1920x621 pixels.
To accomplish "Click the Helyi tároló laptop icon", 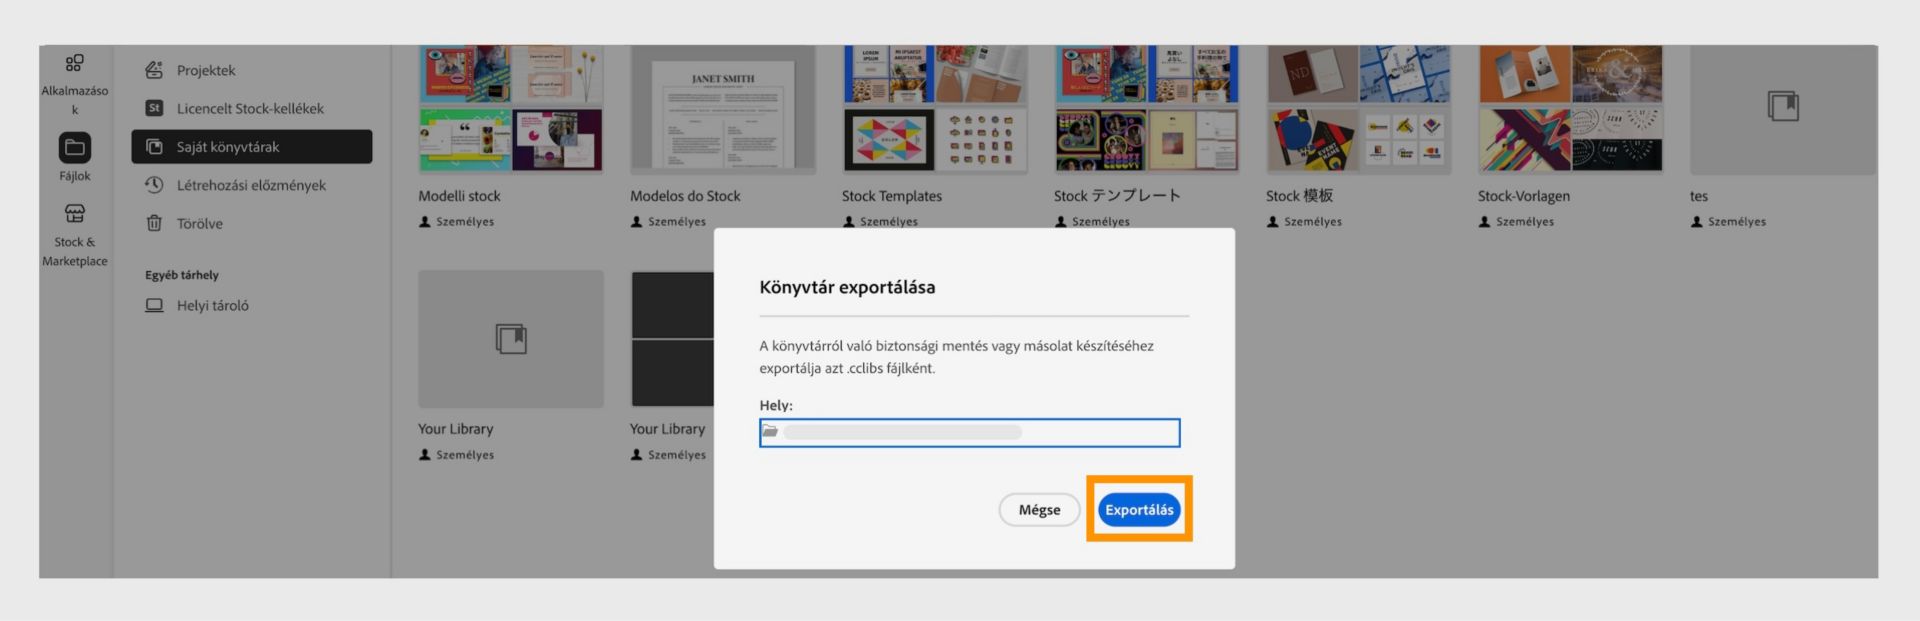I will coord(154,305).
